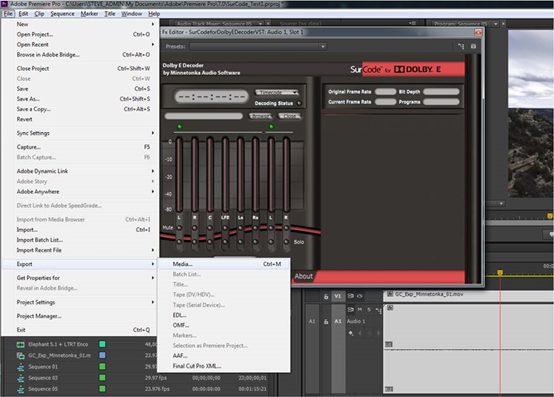Click the Sequence 01 icon in project panel
Viewport: 554px width, 397px height.
tap(20, 367)
